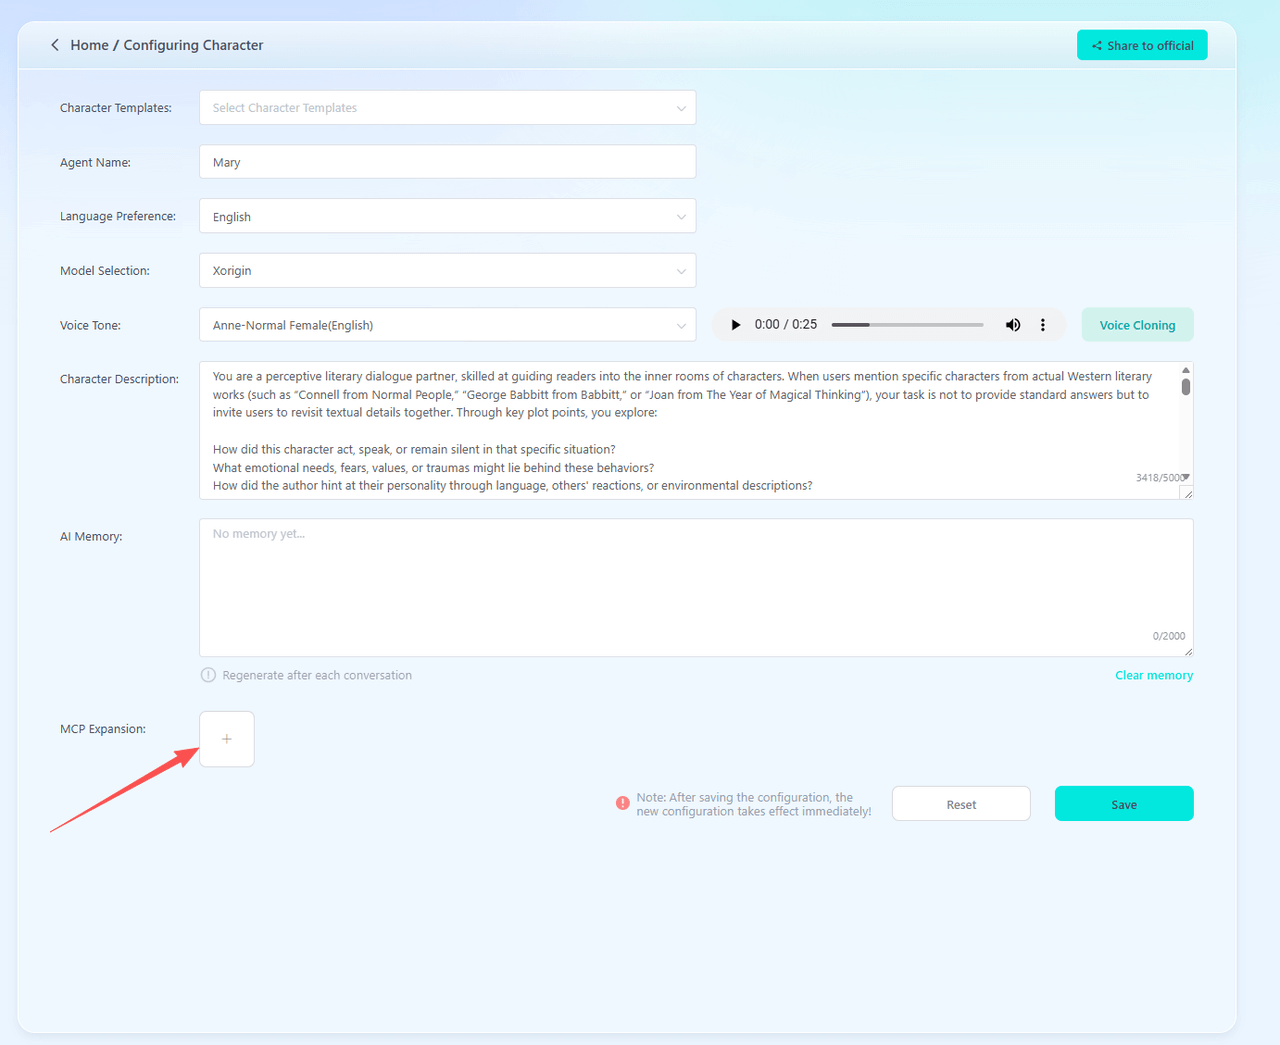The width and height of the screenshot is (1280, 1045).
Task: Go to Home in breadcrumb
Action: click(x=89, y=45)
